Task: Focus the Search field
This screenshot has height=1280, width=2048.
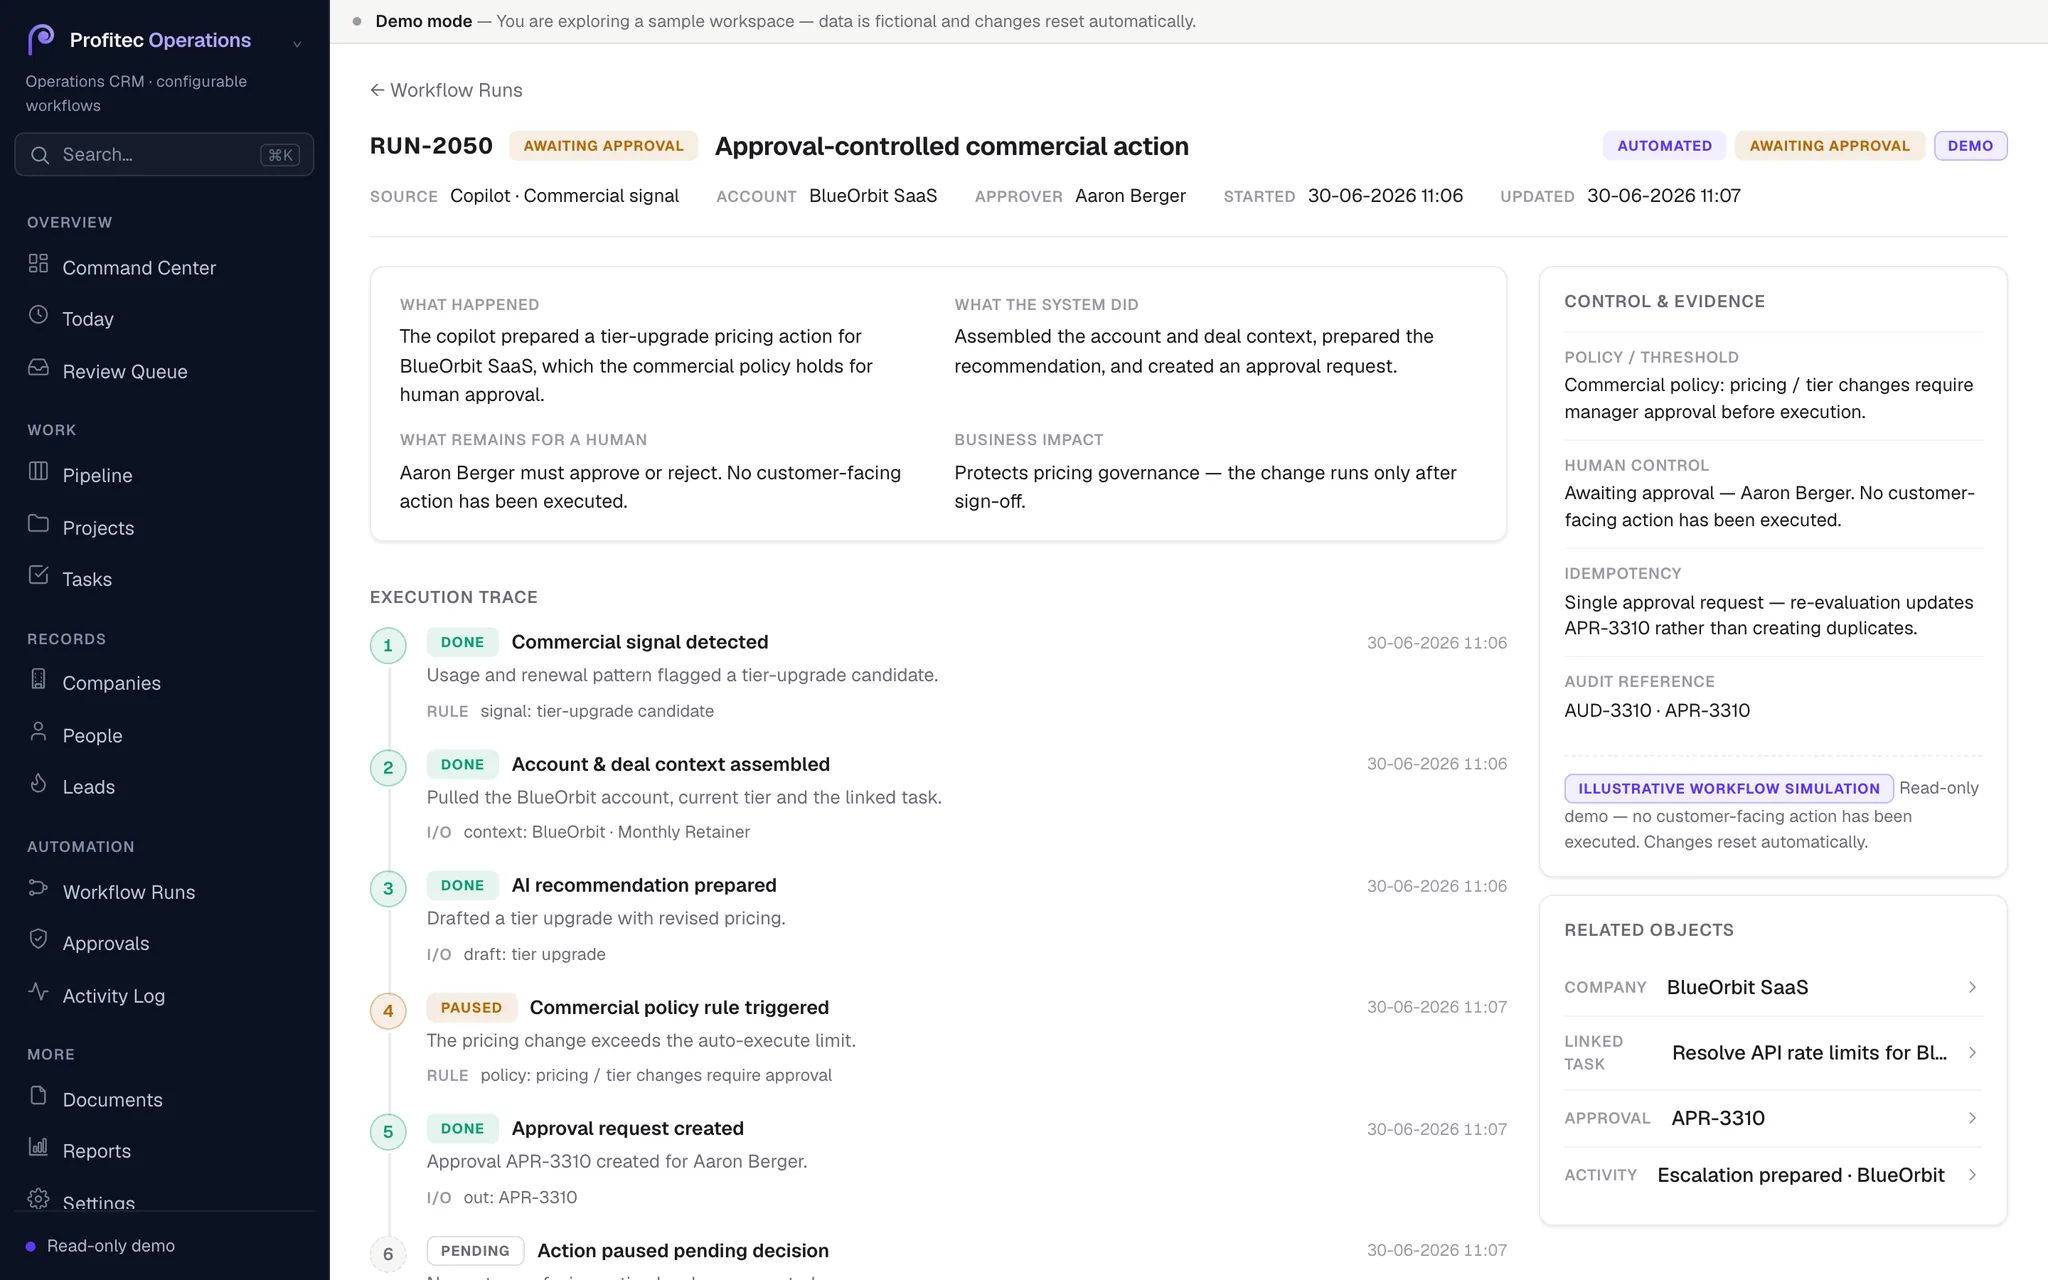Action: pos(164,155)
